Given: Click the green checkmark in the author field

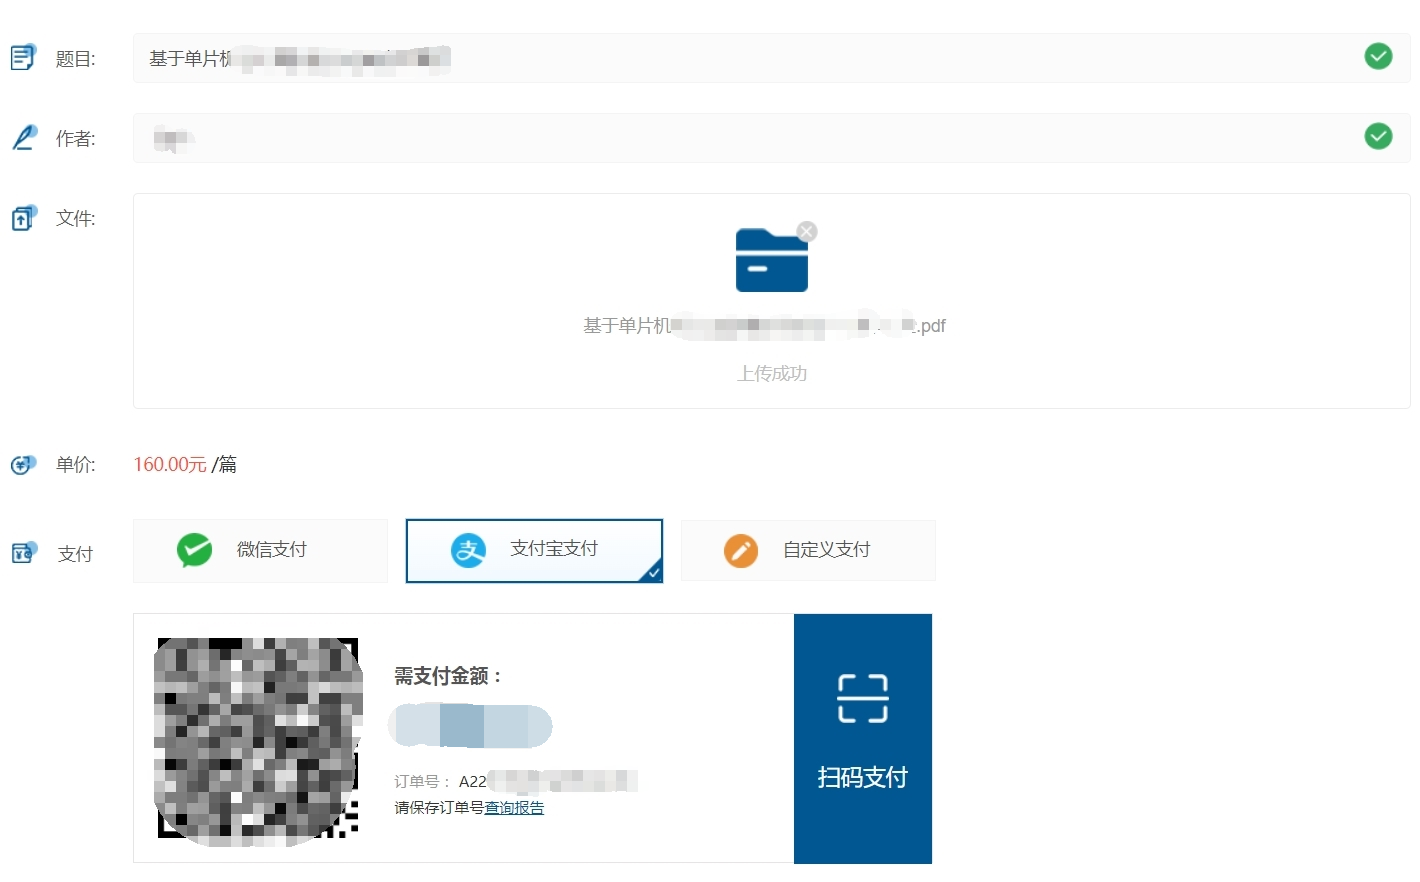Looking at the screenshot, I should click(x=1378, y=136).
